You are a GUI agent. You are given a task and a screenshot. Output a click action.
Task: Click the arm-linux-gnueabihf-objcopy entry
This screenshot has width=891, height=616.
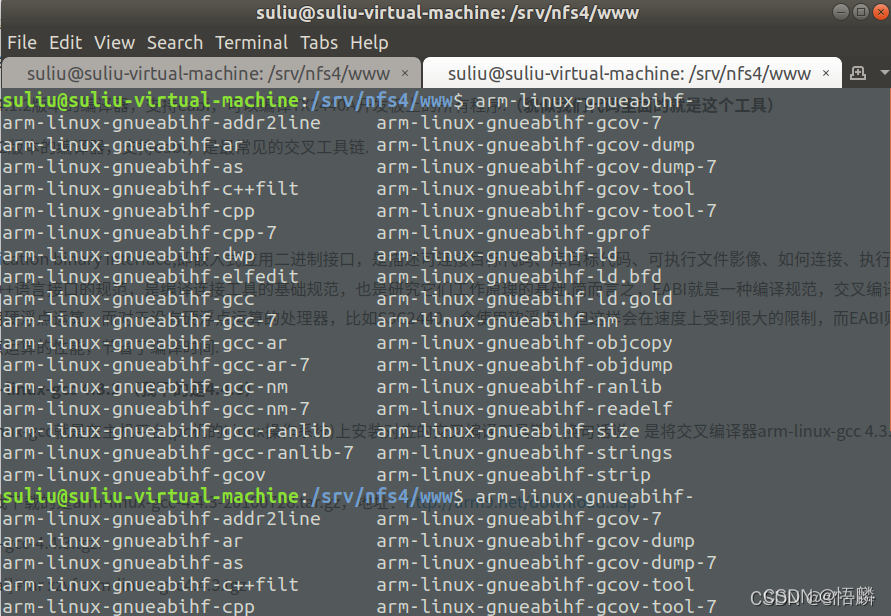524,343
